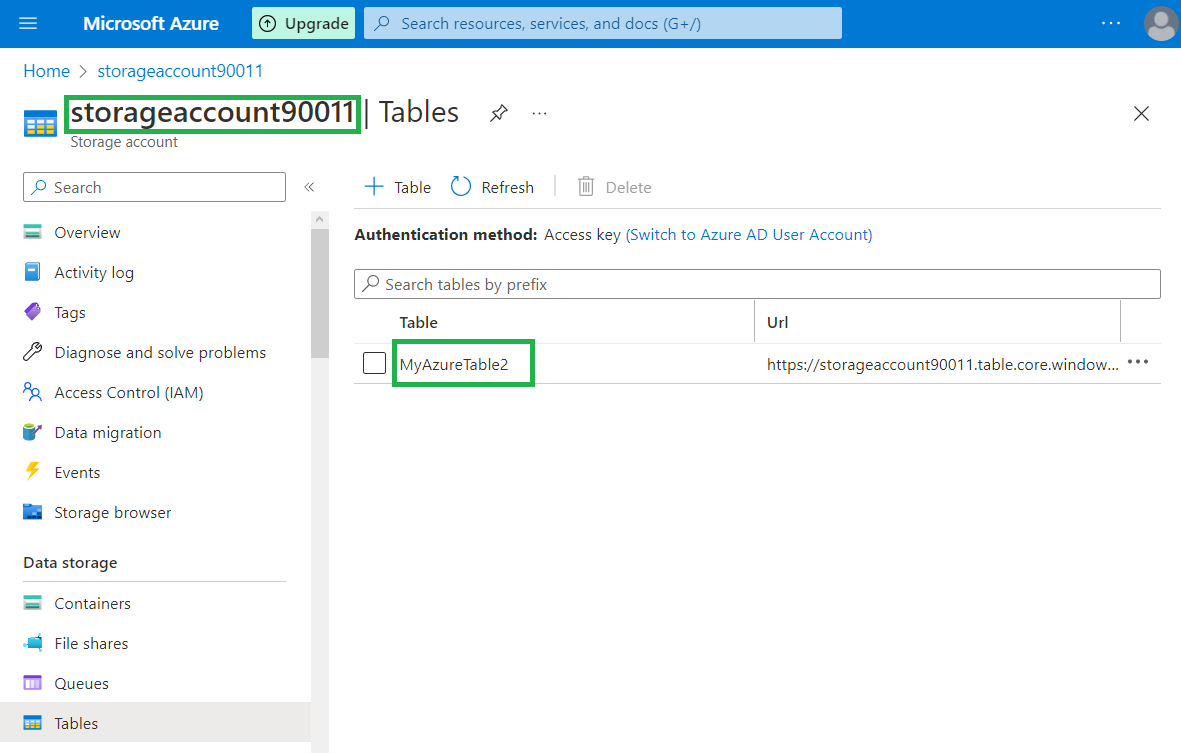
Task: Open the Azure portal hamburger menu
Action: pyautogui.click(x=28, y=23)
